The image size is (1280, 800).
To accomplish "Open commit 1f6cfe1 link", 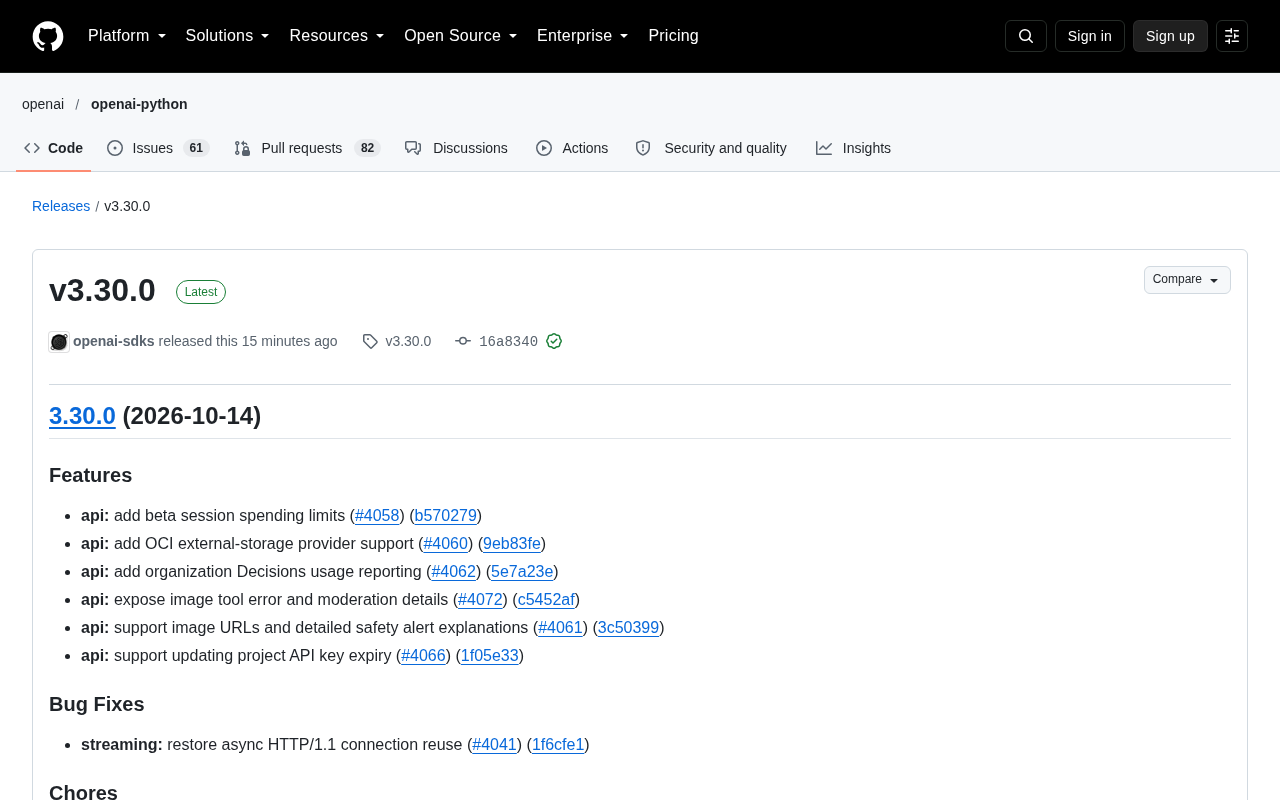I will (558, 745).
